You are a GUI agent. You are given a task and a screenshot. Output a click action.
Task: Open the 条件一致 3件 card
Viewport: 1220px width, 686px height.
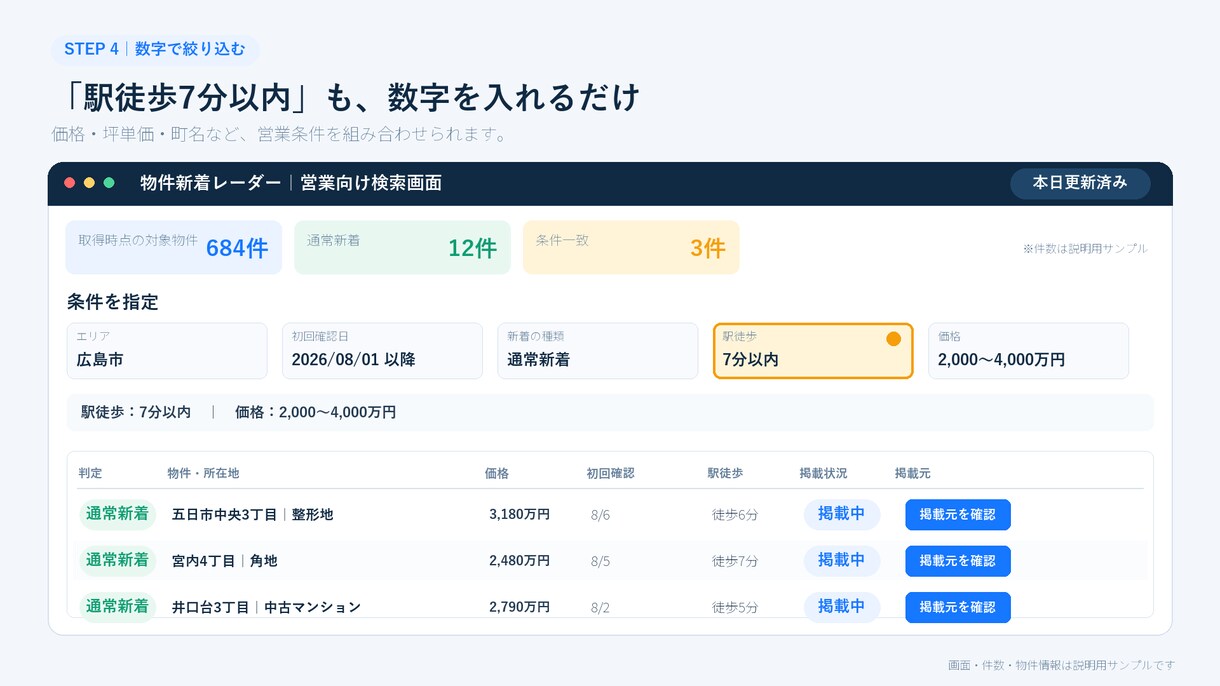[631, 247]
